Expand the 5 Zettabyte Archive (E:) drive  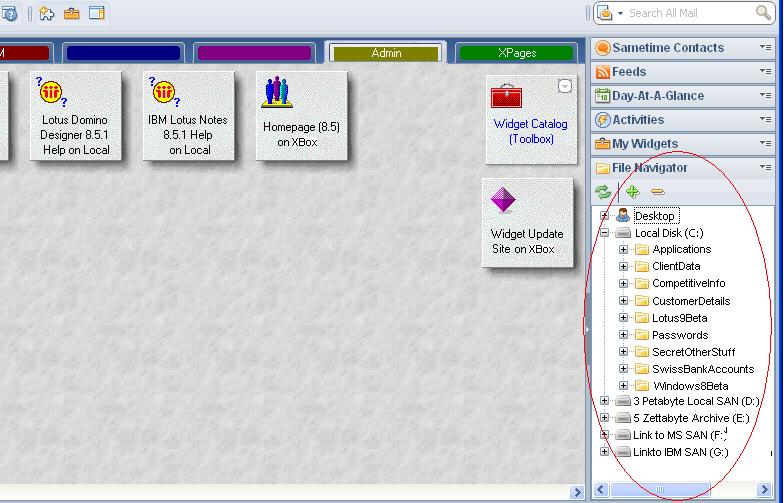point(604,418)
